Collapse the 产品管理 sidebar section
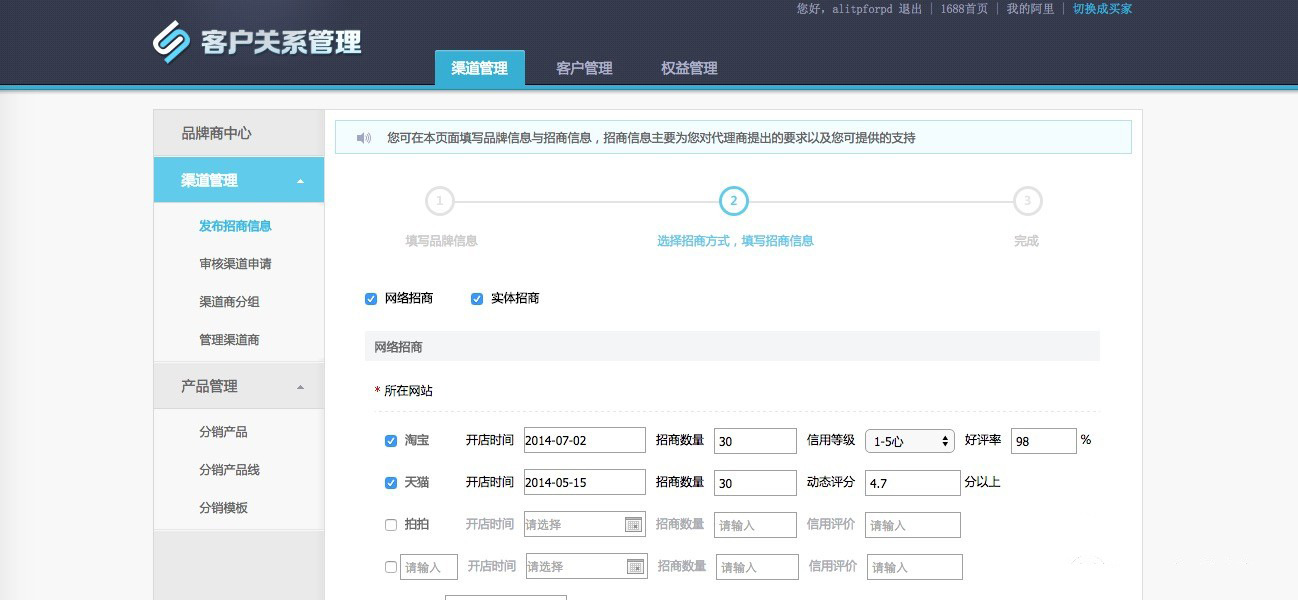The image size is (1298, 600). (301, 387)
